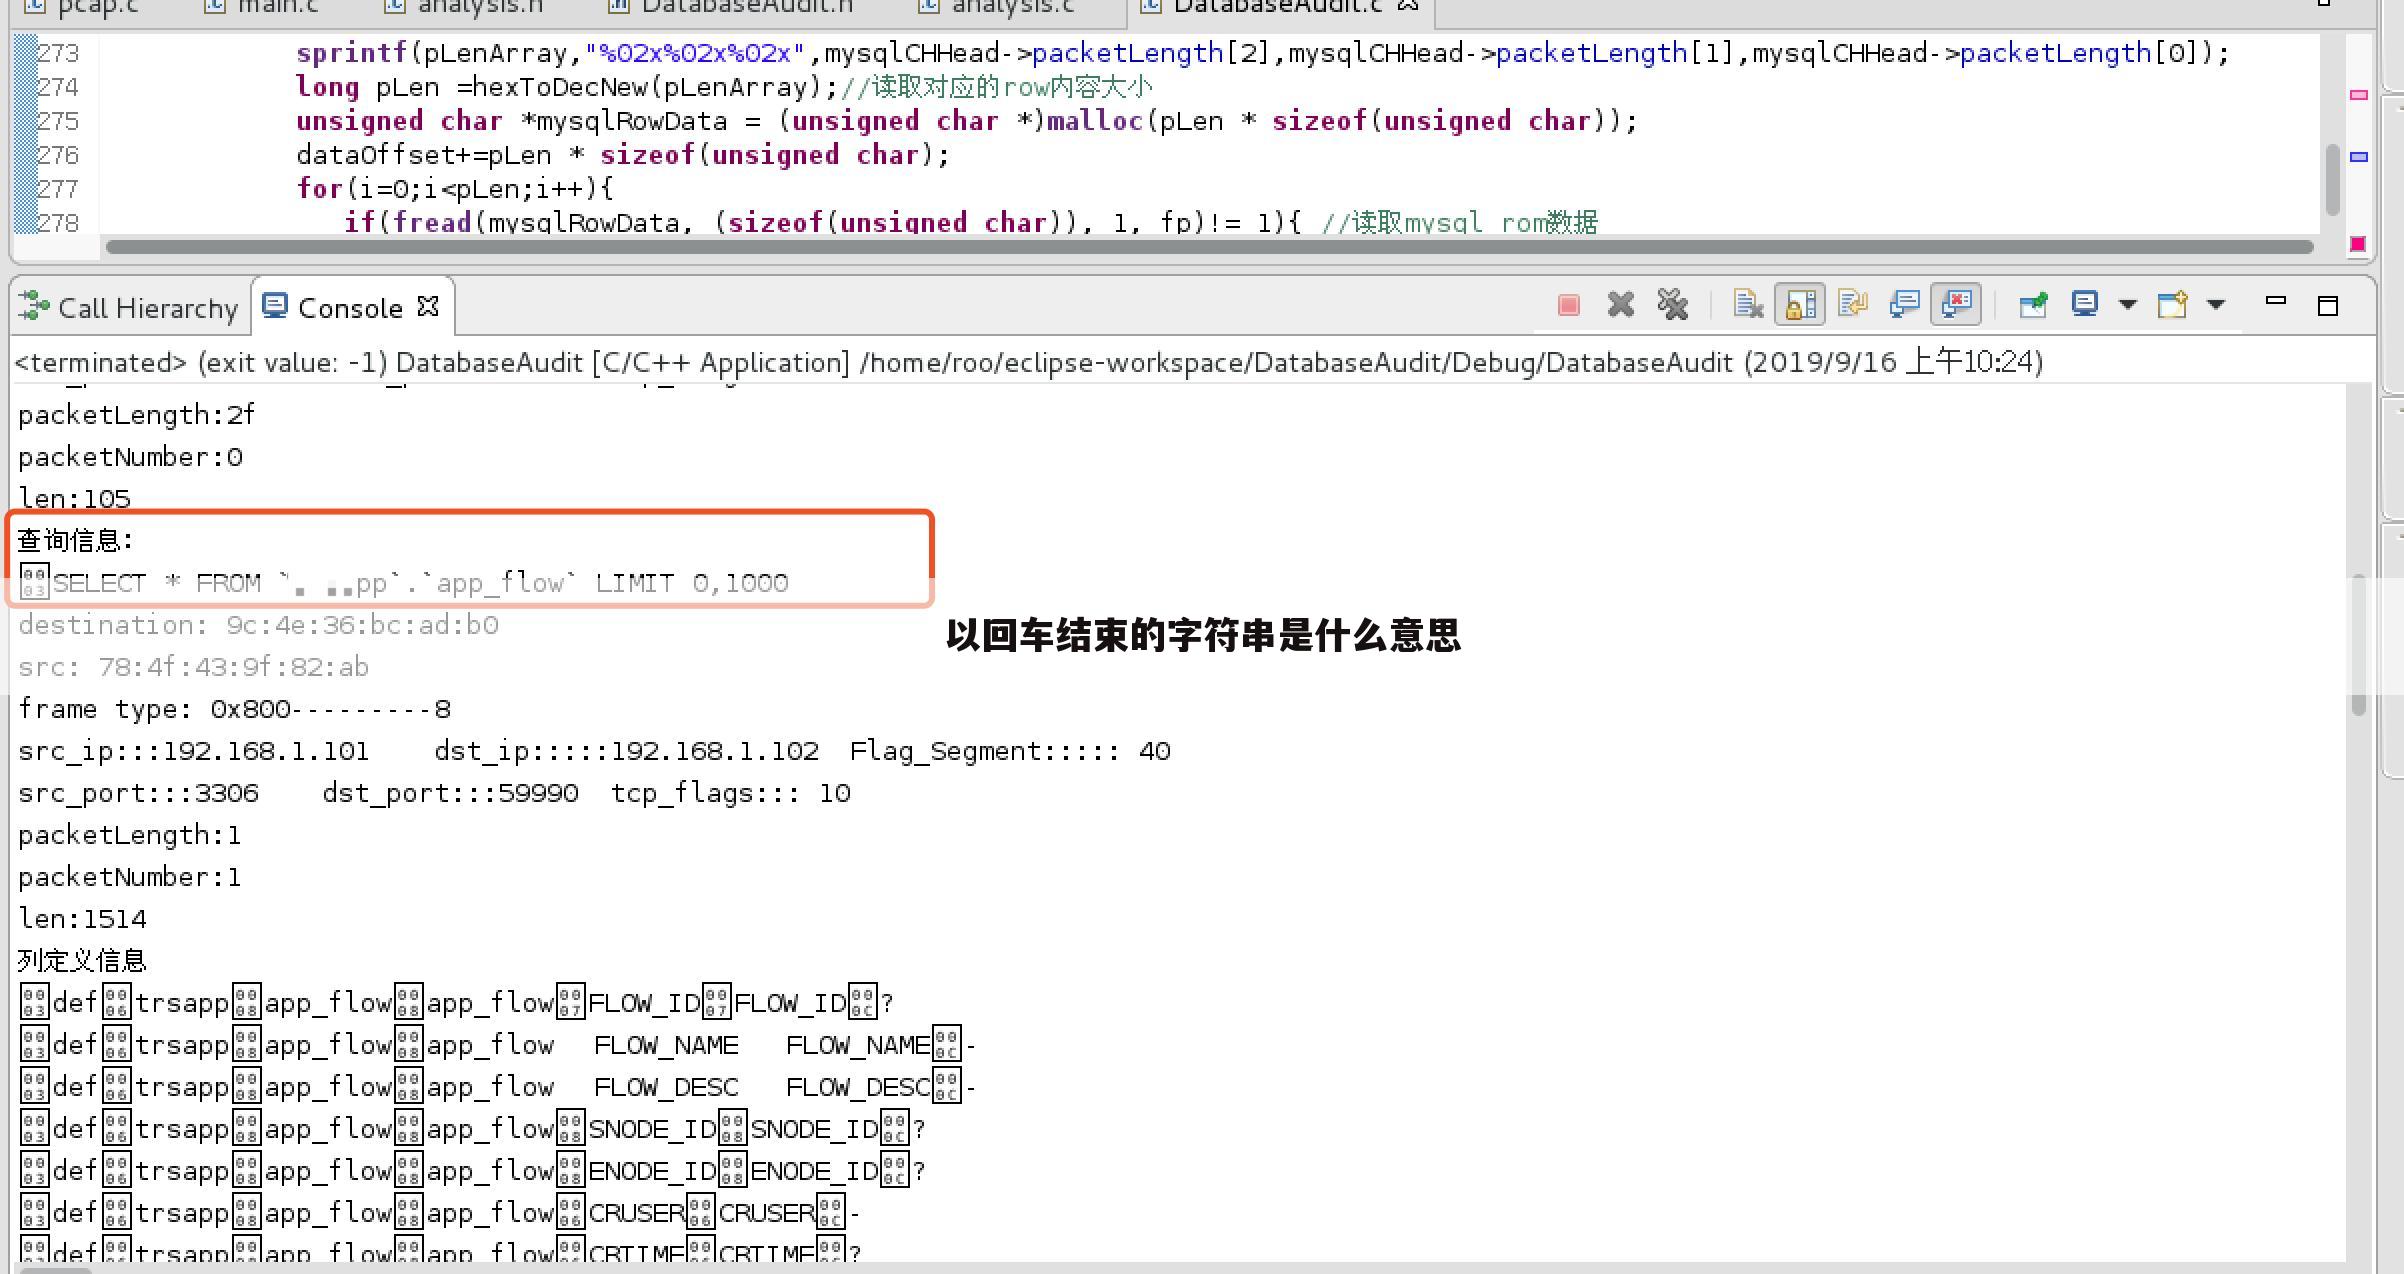Click Display Selected Console monitor icon

coord(2085,305)
